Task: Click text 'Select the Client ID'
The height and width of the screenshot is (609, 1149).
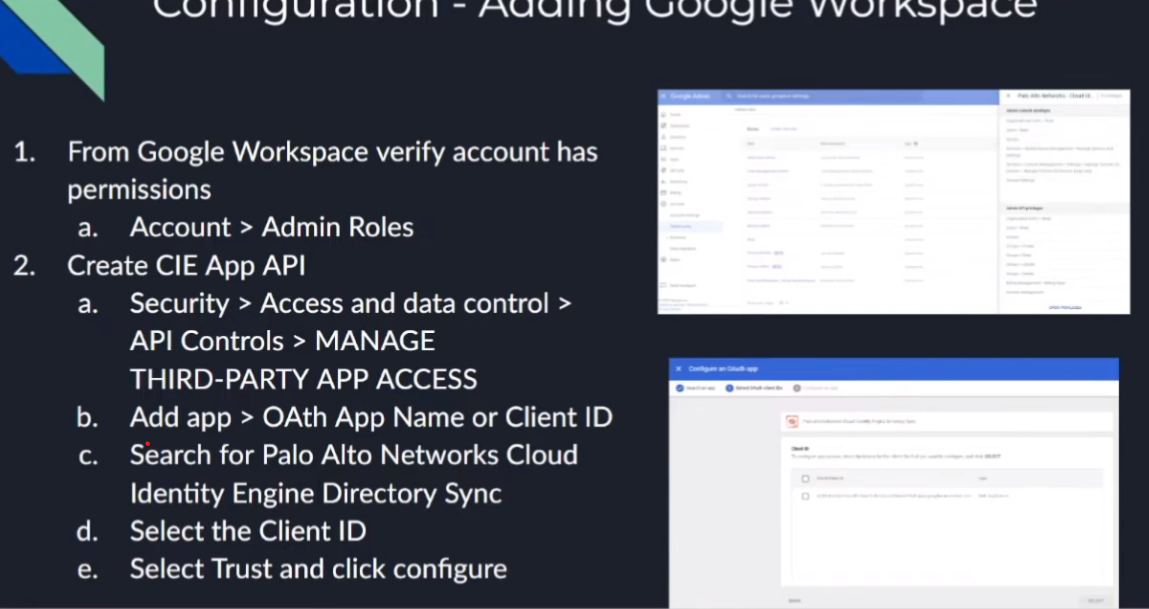Action: tap(248, 531)
